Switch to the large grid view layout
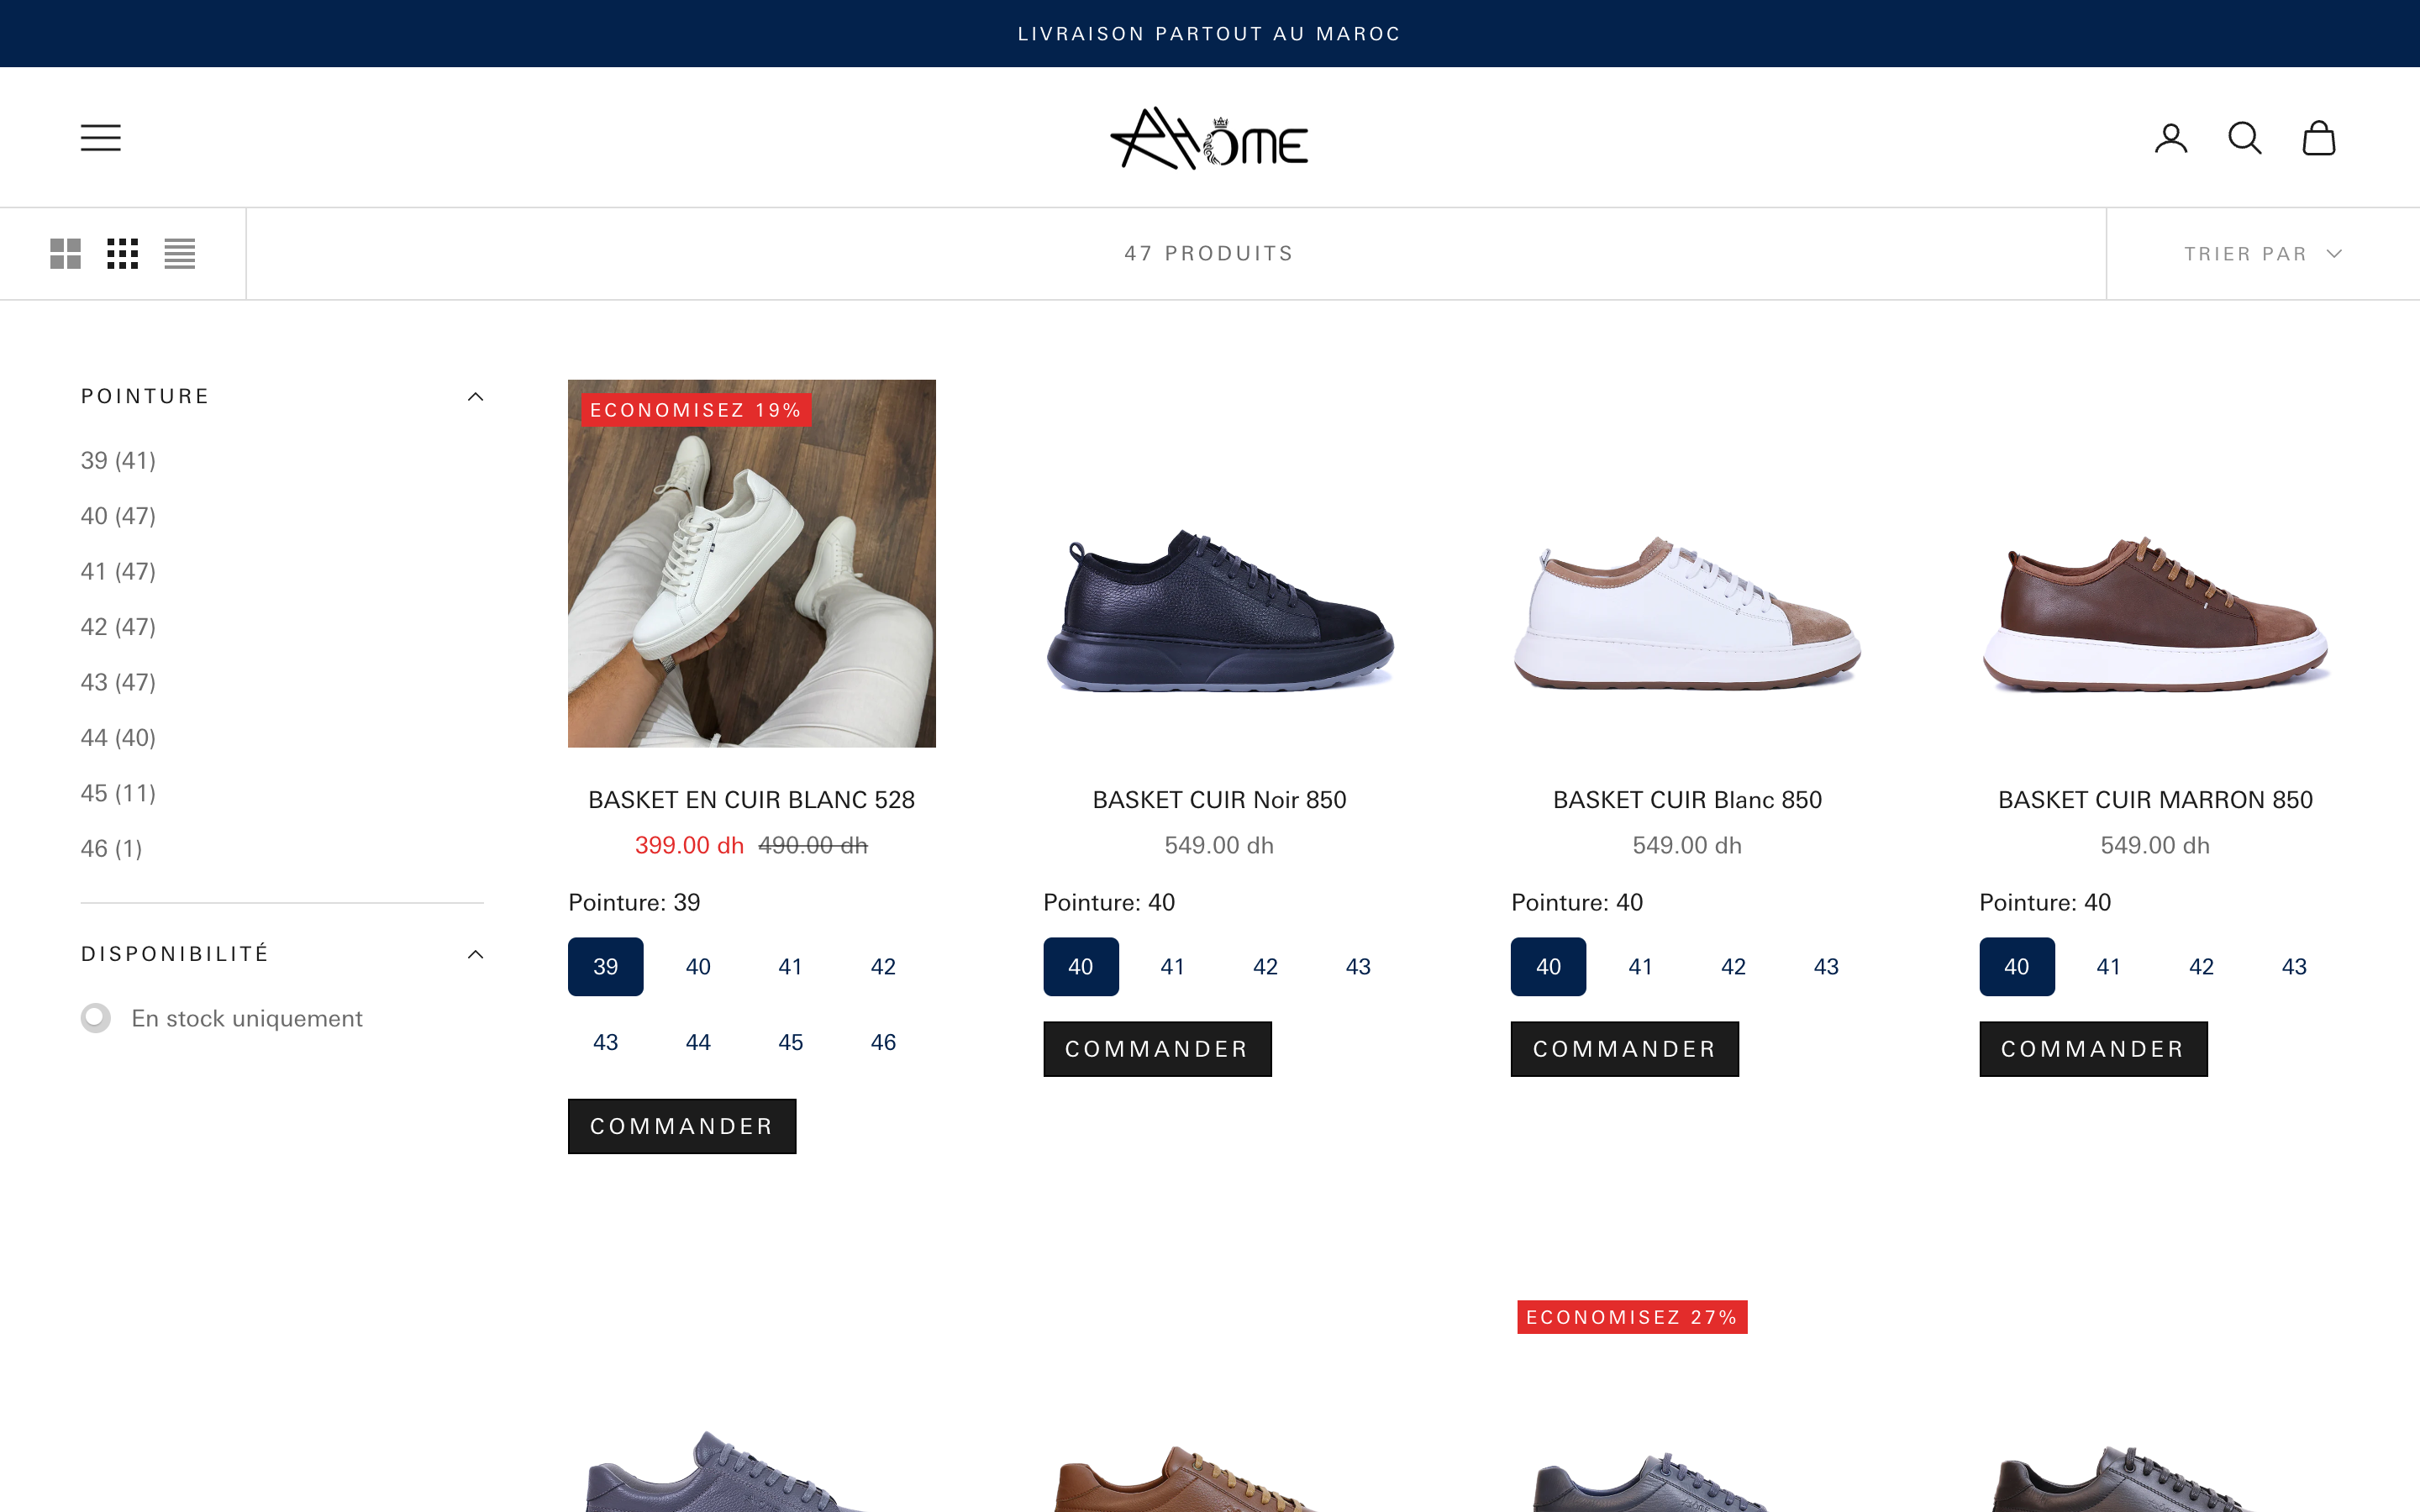 [64, 253]
